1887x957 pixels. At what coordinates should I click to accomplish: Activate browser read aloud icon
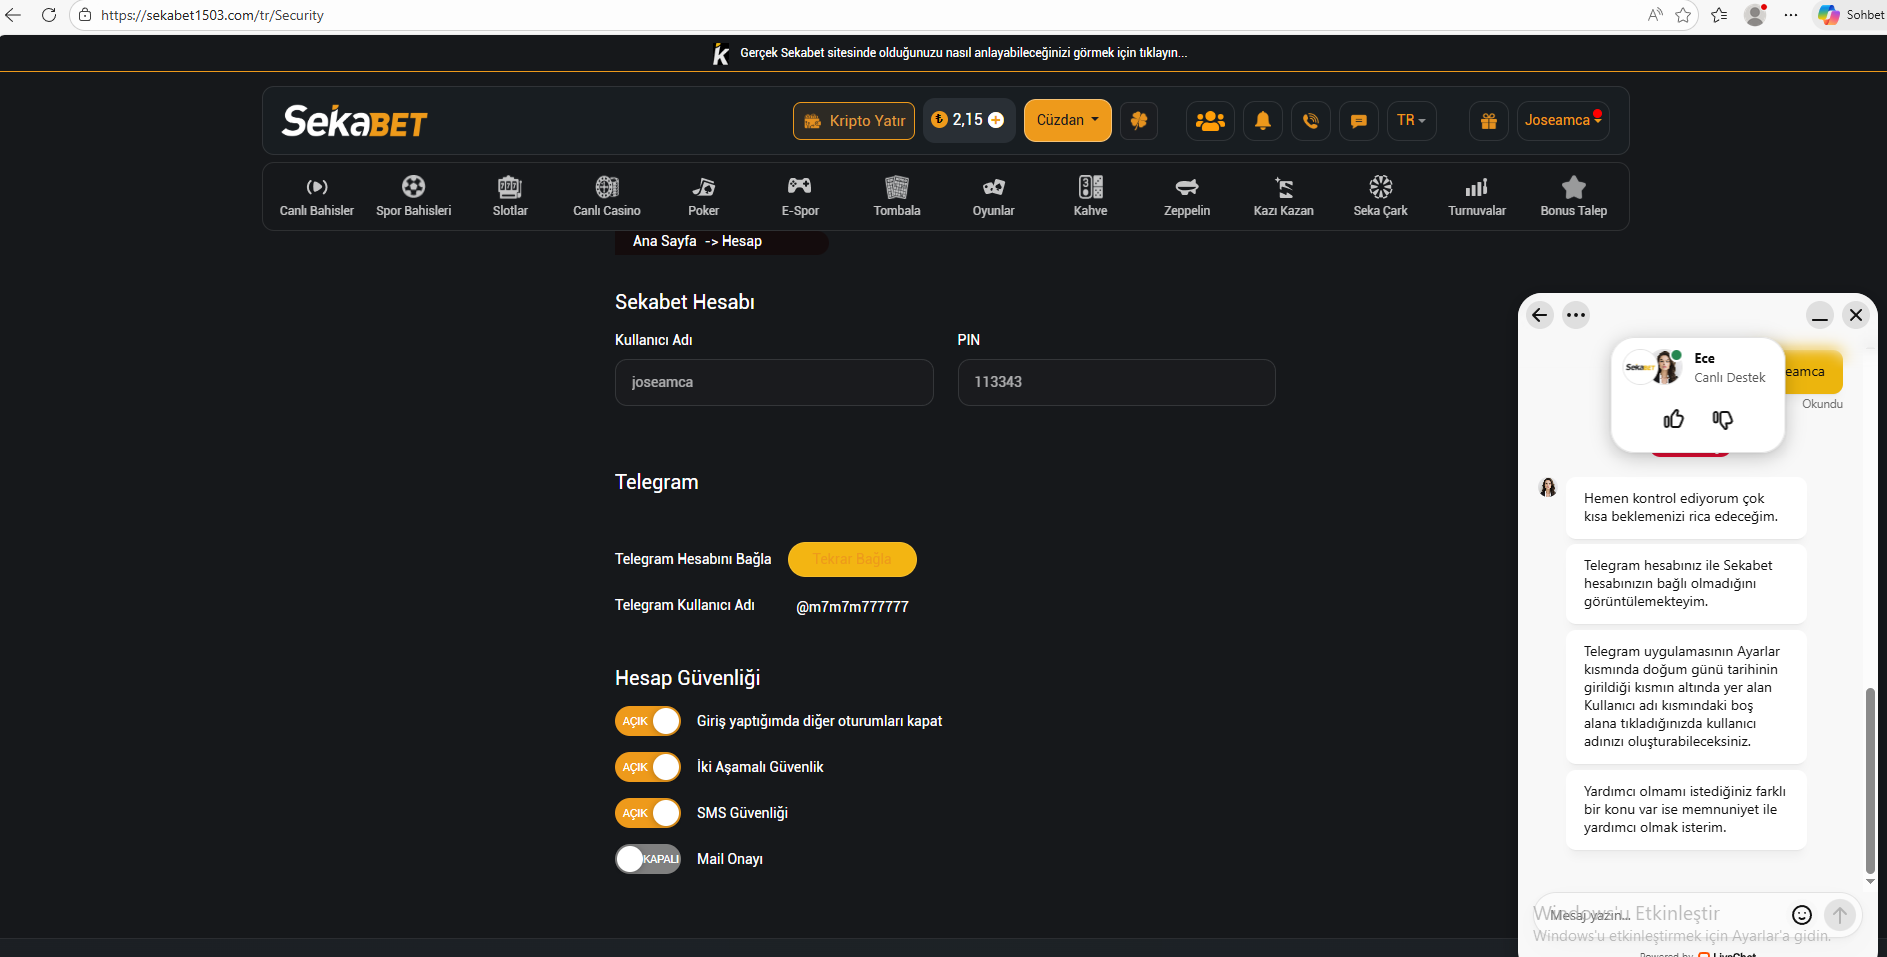(1655, 15)
